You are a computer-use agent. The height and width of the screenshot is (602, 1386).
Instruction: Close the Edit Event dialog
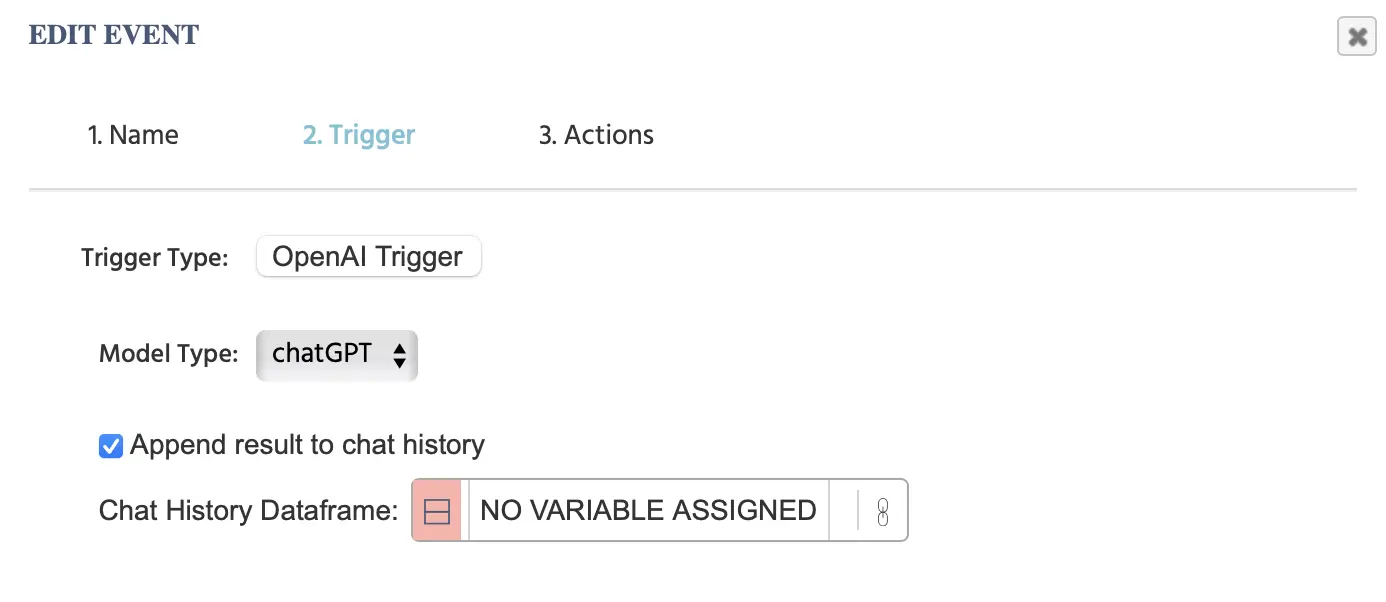[x=1357, y=37]
